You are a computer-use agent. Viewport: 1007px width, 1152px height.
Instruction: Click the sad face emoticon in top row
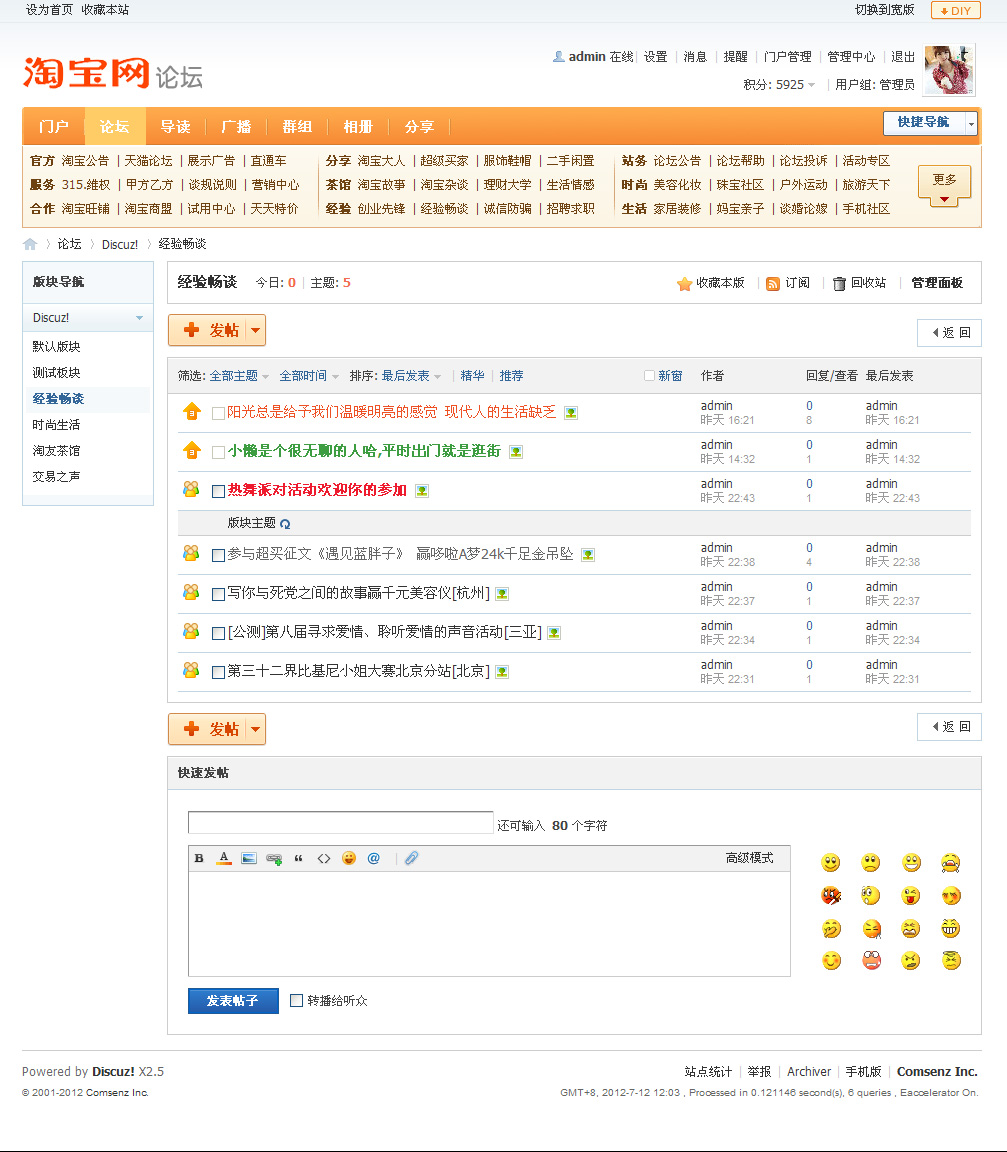point(870,863)
